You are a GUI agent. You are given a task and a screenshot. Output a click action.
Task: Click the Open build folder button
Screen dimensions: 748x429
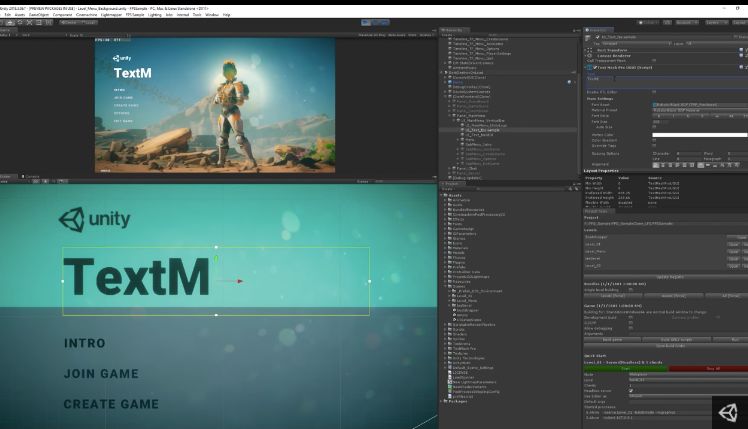click(666, 345)
